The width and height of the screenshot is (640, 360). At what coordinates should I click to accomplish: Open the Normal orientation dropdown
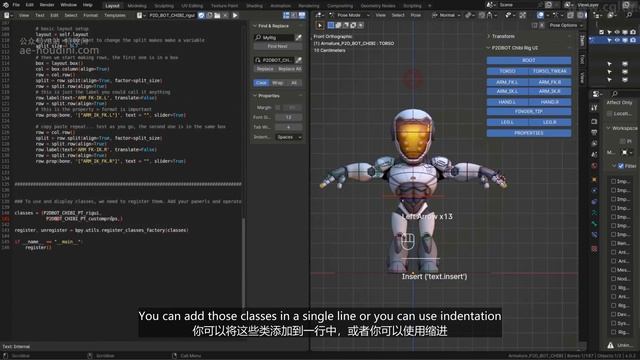(447, 15)
